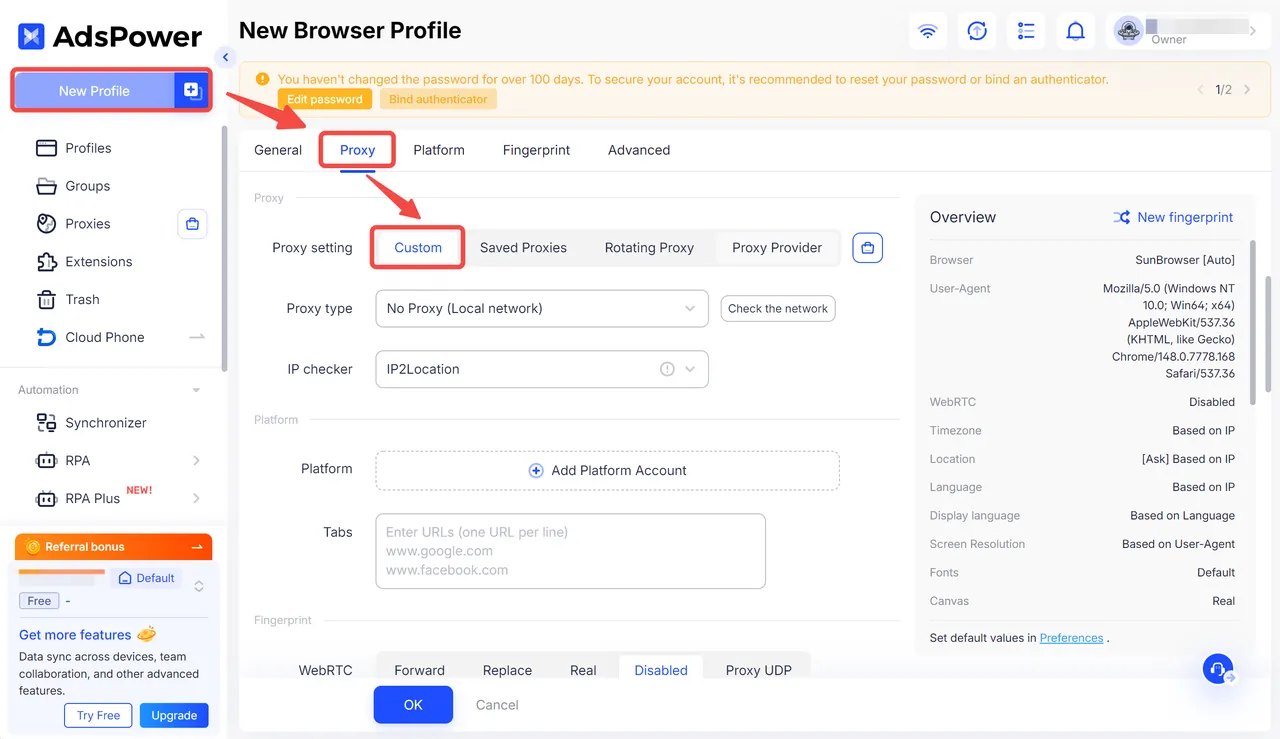Go to next banner notice arrow

click(x=1247, y=90)
